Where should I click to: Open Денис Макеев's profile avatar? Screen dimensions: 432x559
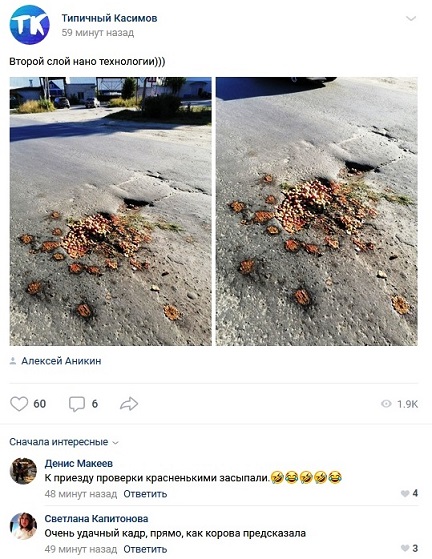pos(23,471)
